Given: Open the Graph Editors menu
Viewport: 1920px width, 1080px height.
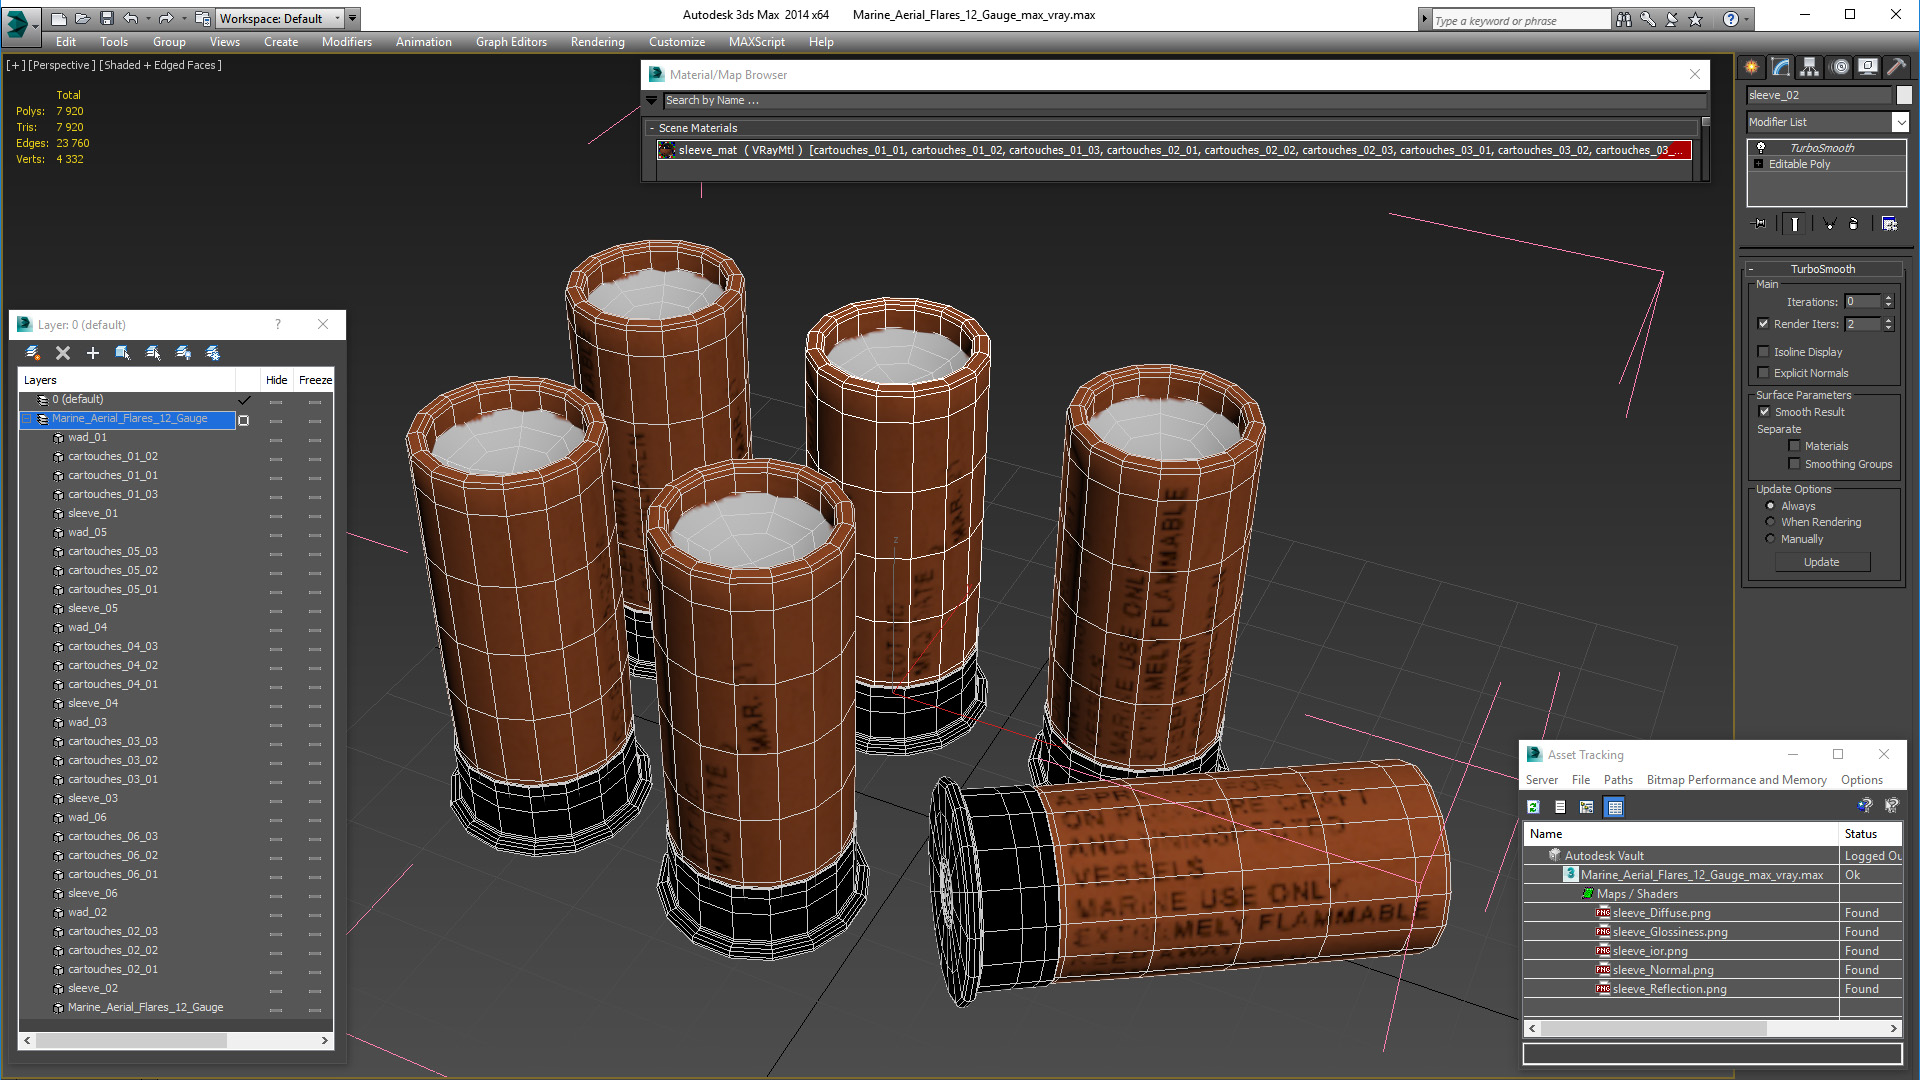Looking at the screenshot, I should 511,42.
